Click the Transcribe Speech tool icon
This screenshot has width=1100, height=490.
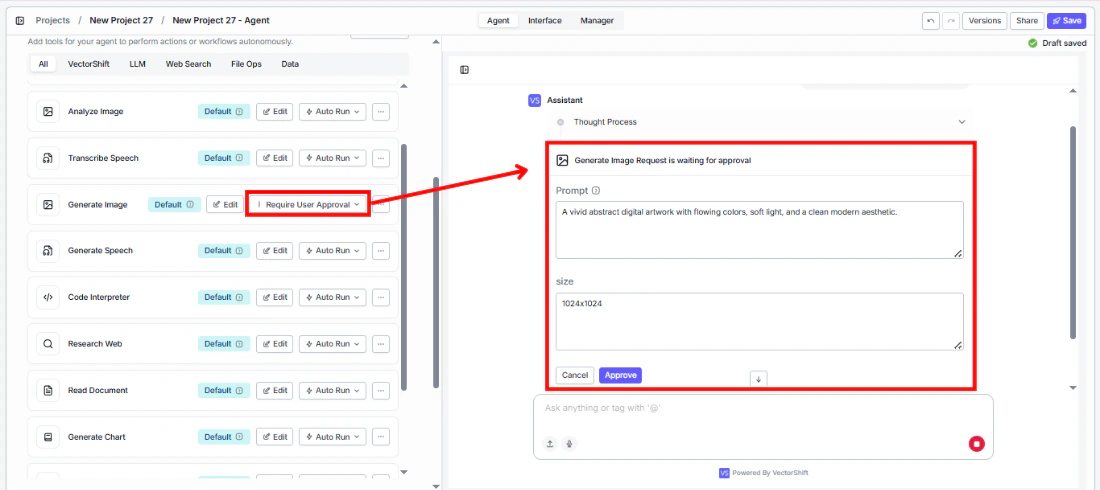coord(48,158)
